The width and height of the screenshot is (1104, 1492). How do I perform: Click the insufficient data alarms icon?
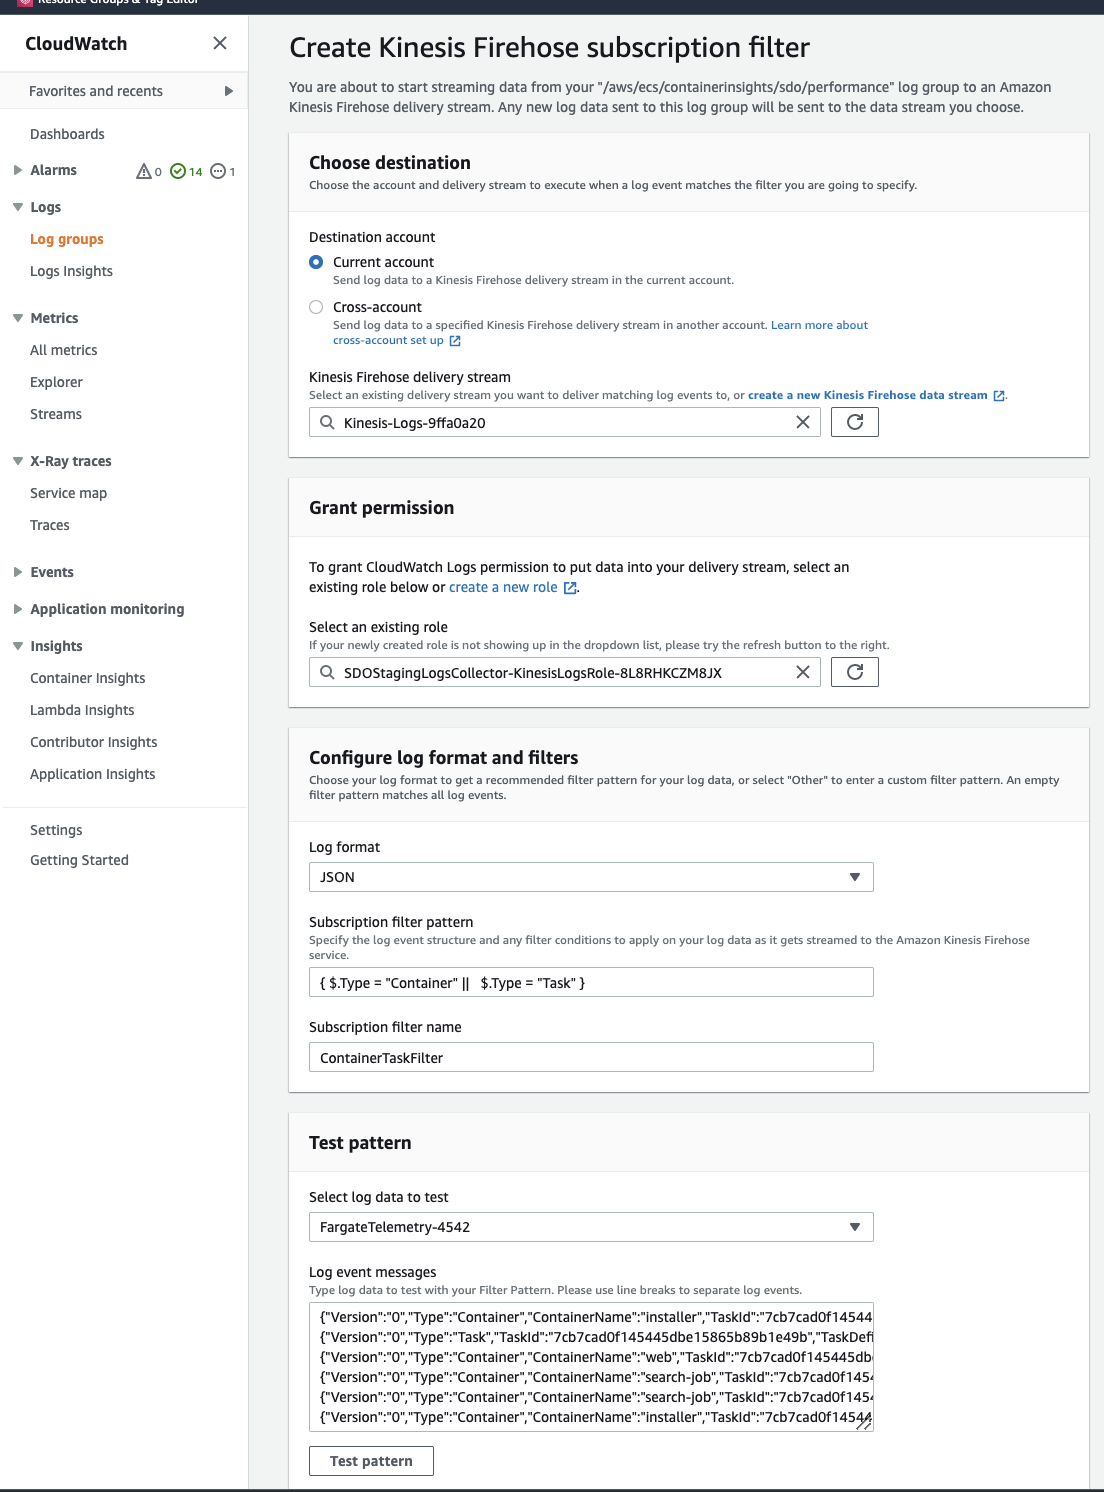(218, 171)
